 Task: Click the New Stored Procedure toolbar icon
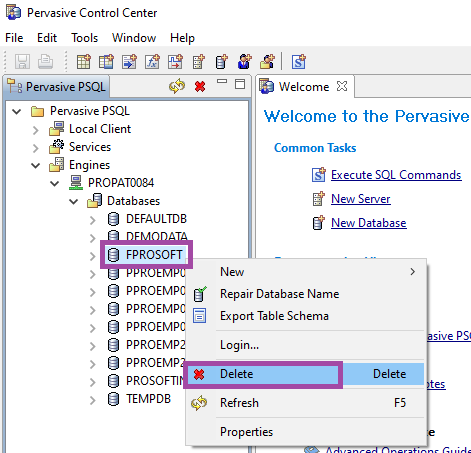pyautogui.click(x=129, y=62)
